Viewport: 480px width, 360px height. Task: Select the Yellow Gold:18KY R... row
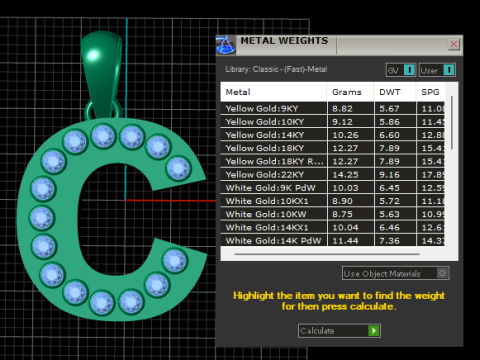pyautogui.click(x=332, y=161)
